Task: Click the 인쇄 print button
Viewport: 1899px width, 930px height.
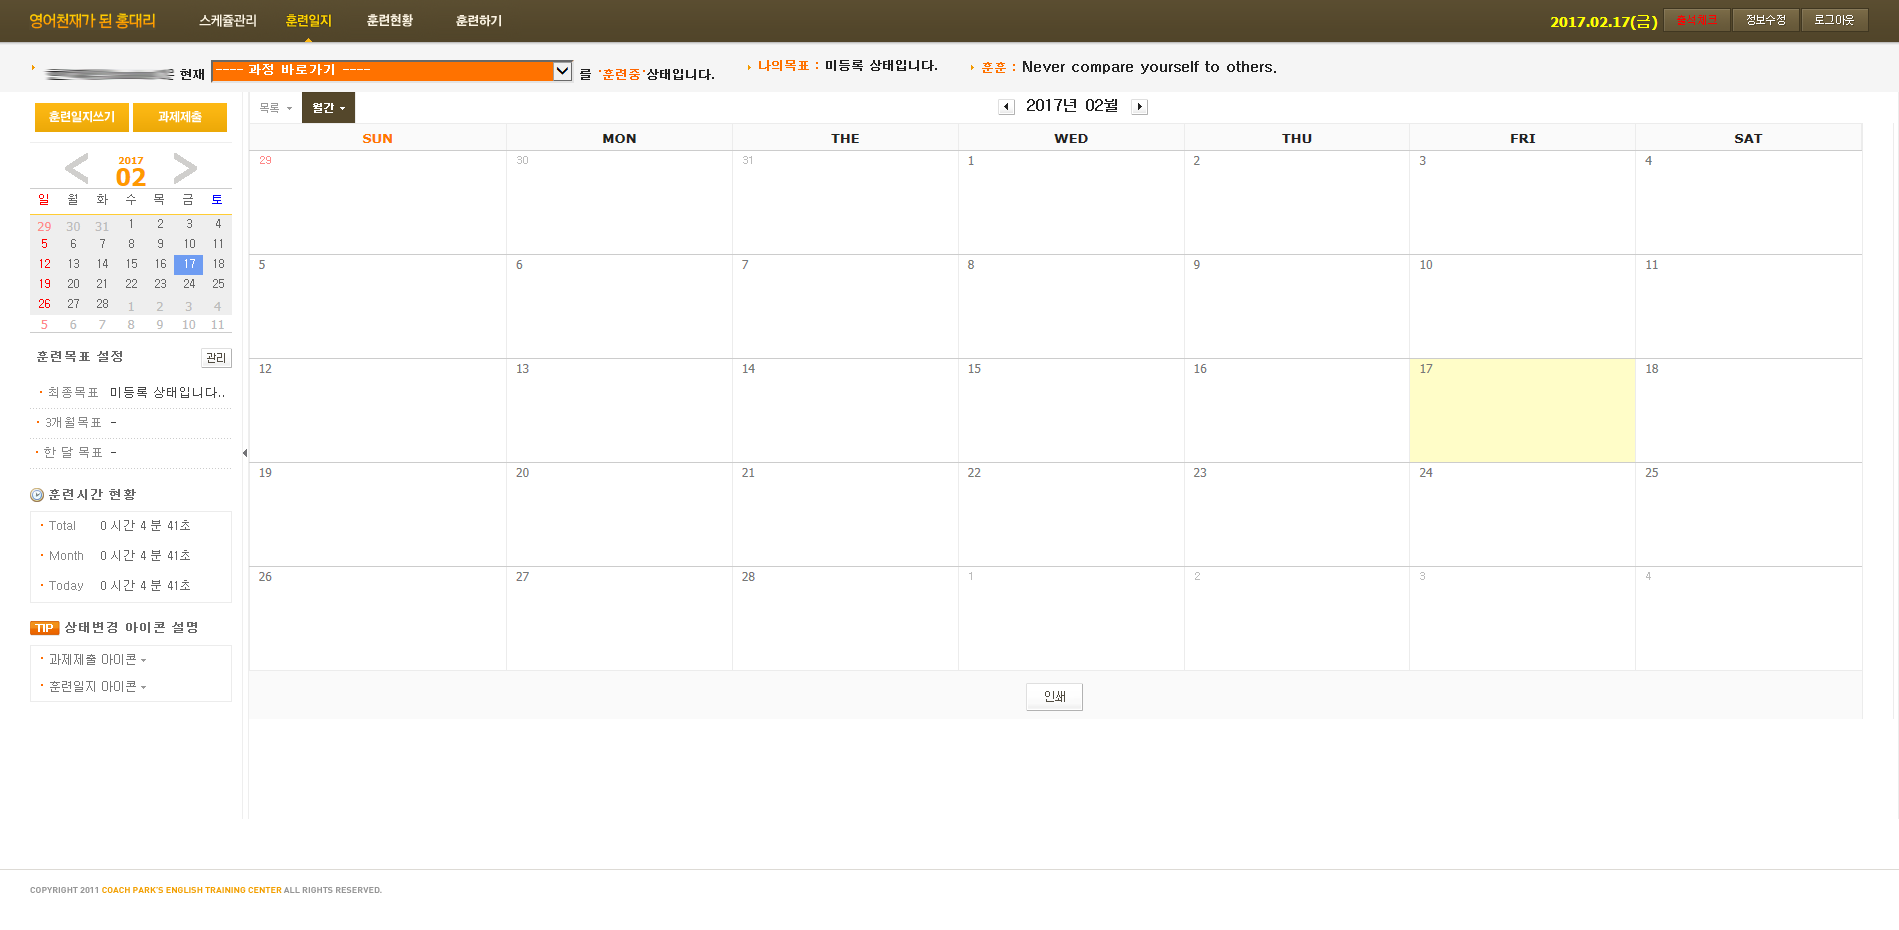Action: tap(1054, 697)
